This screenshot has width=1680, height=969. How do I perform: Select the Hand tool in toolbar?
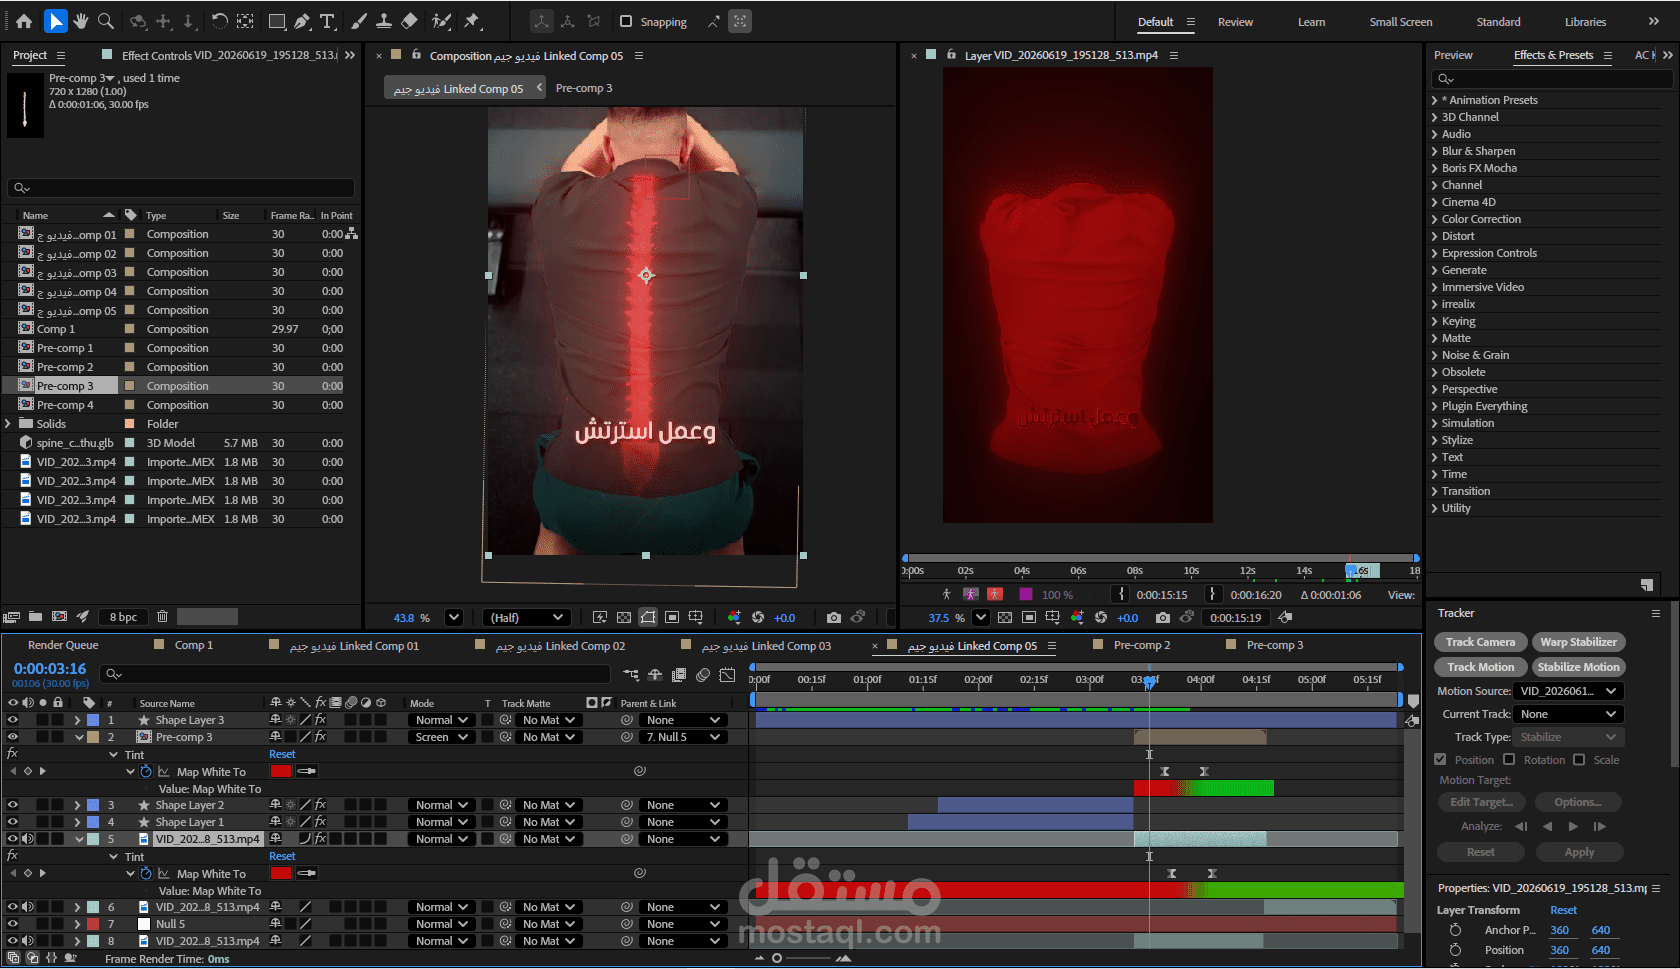[80, 21]
